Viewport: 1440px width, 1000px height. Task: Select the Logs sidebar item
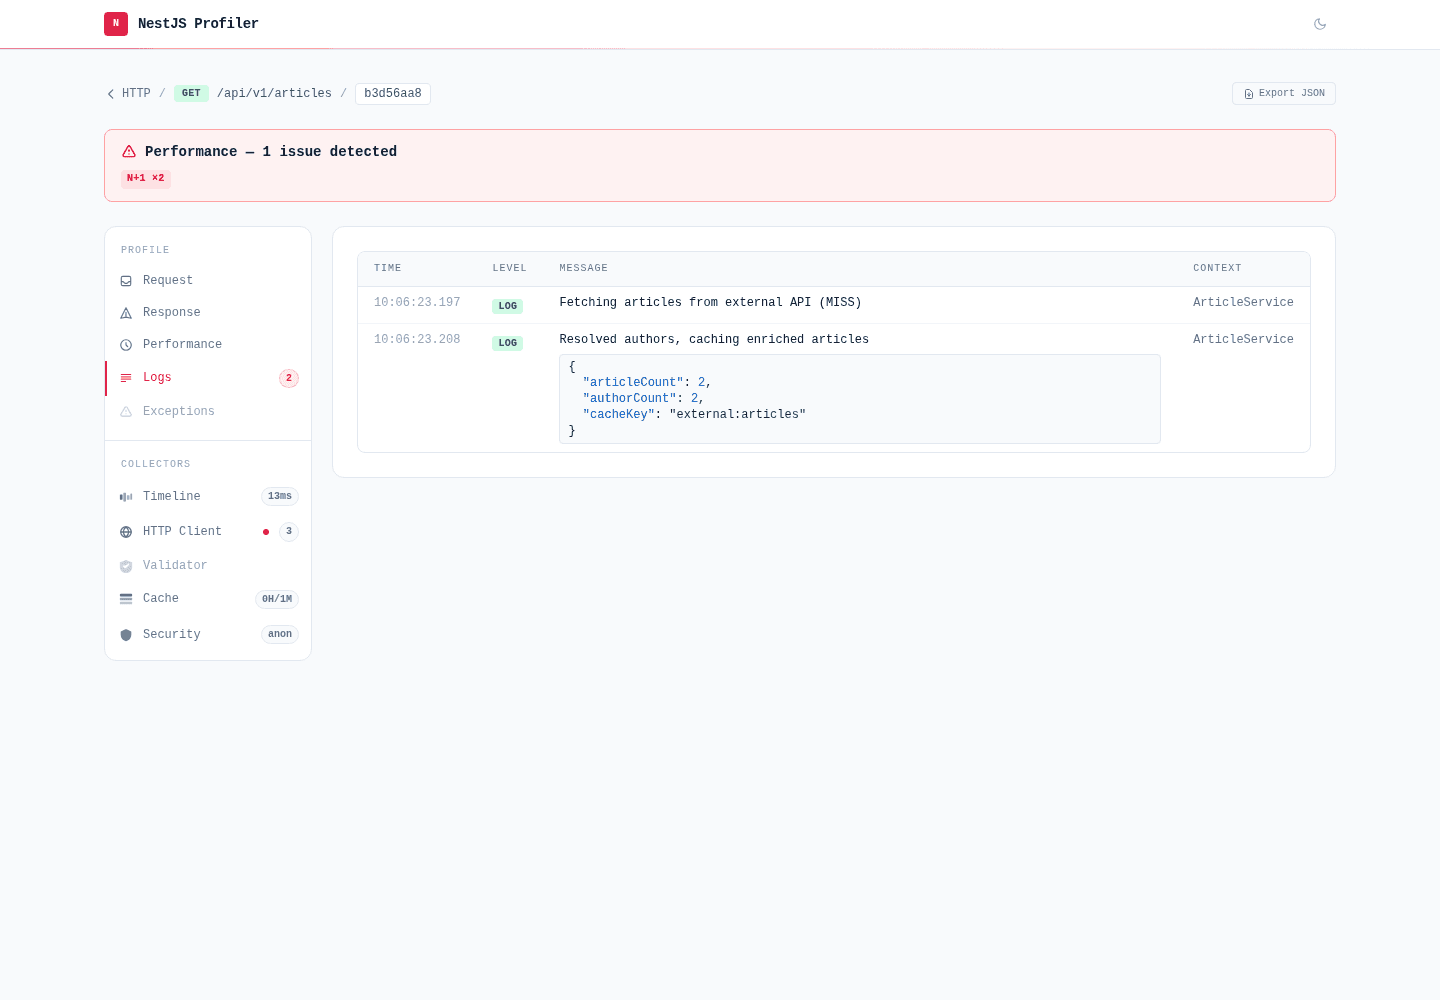208,378
